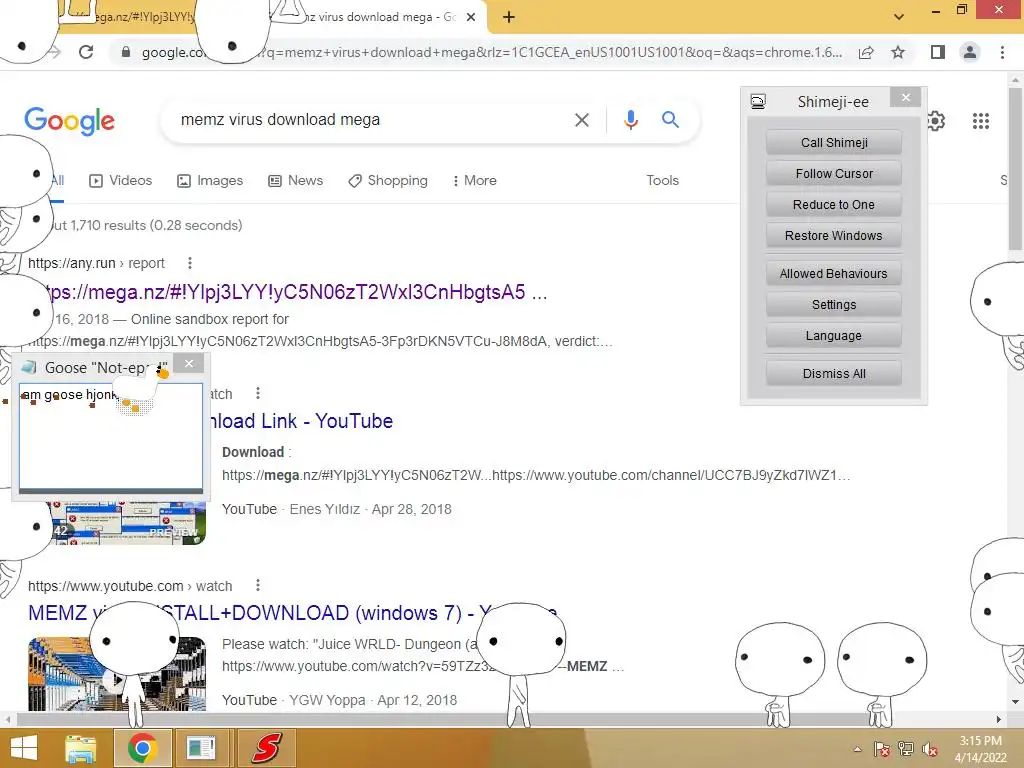This screenshot has height=768, width=1024.
Task: Open the muted volume tray icon
Action: [x=930, y=749]
